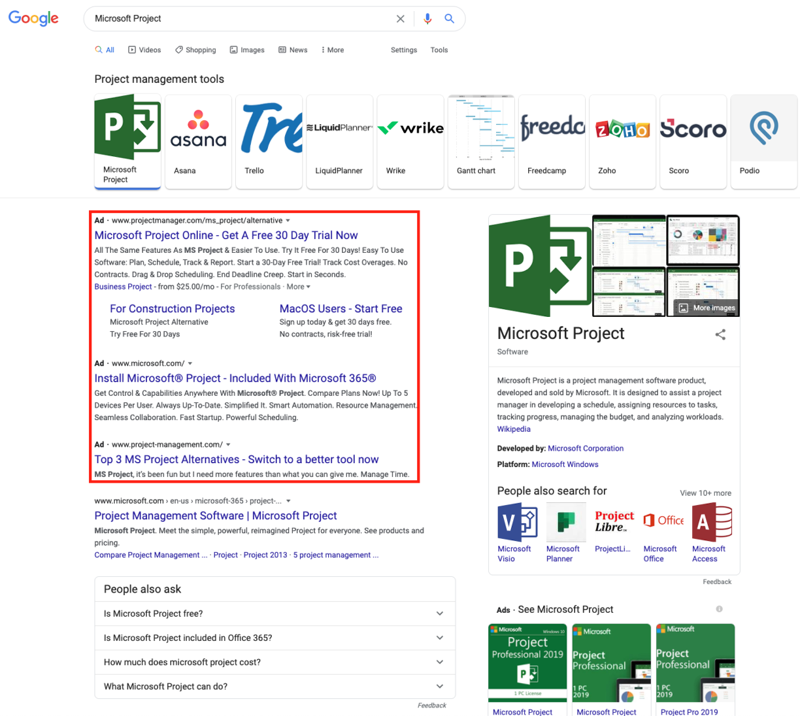Click the large Microsoft Project logo image
Screen dimensions: 800x716
[x=540, y=266]
